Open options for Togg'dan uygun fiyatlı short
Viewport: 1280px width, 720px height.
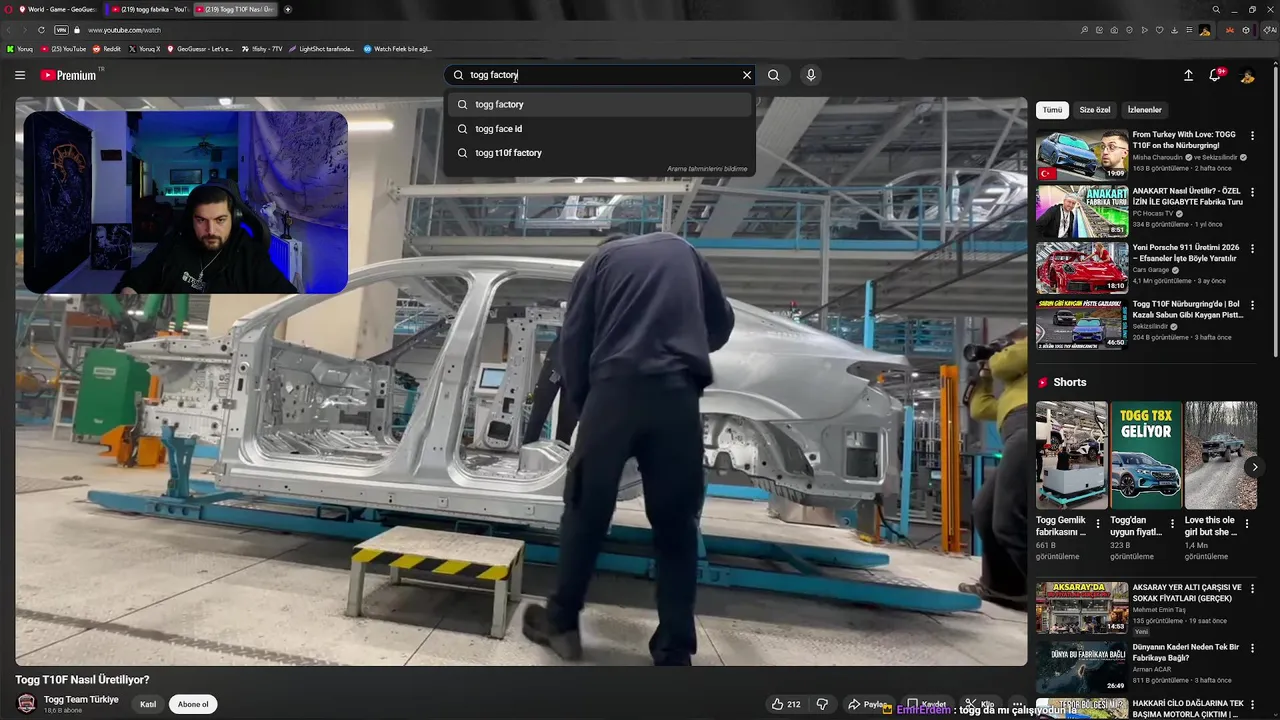coord(1172,523)
